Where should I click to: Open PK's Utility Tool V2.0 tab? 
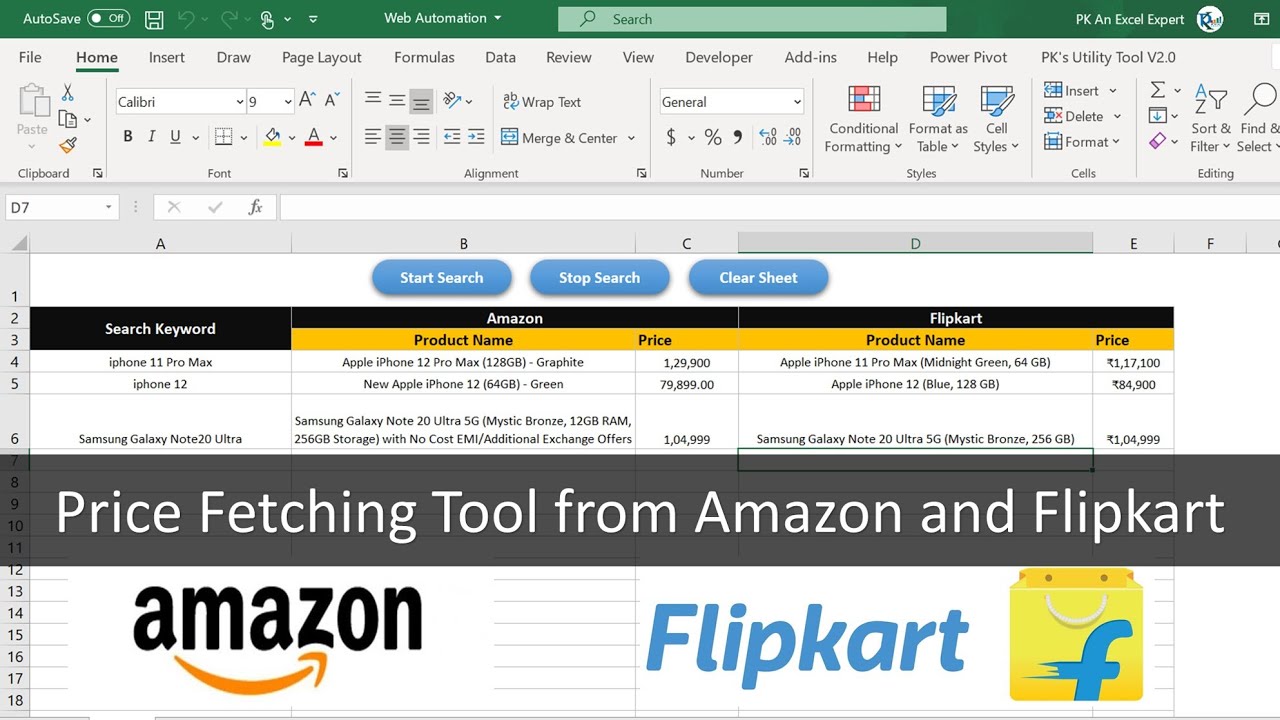1109,57
